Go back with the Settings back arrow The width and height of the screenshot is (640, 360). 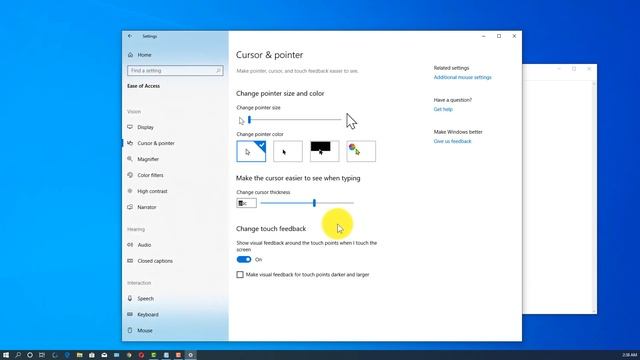coord(130,36)
